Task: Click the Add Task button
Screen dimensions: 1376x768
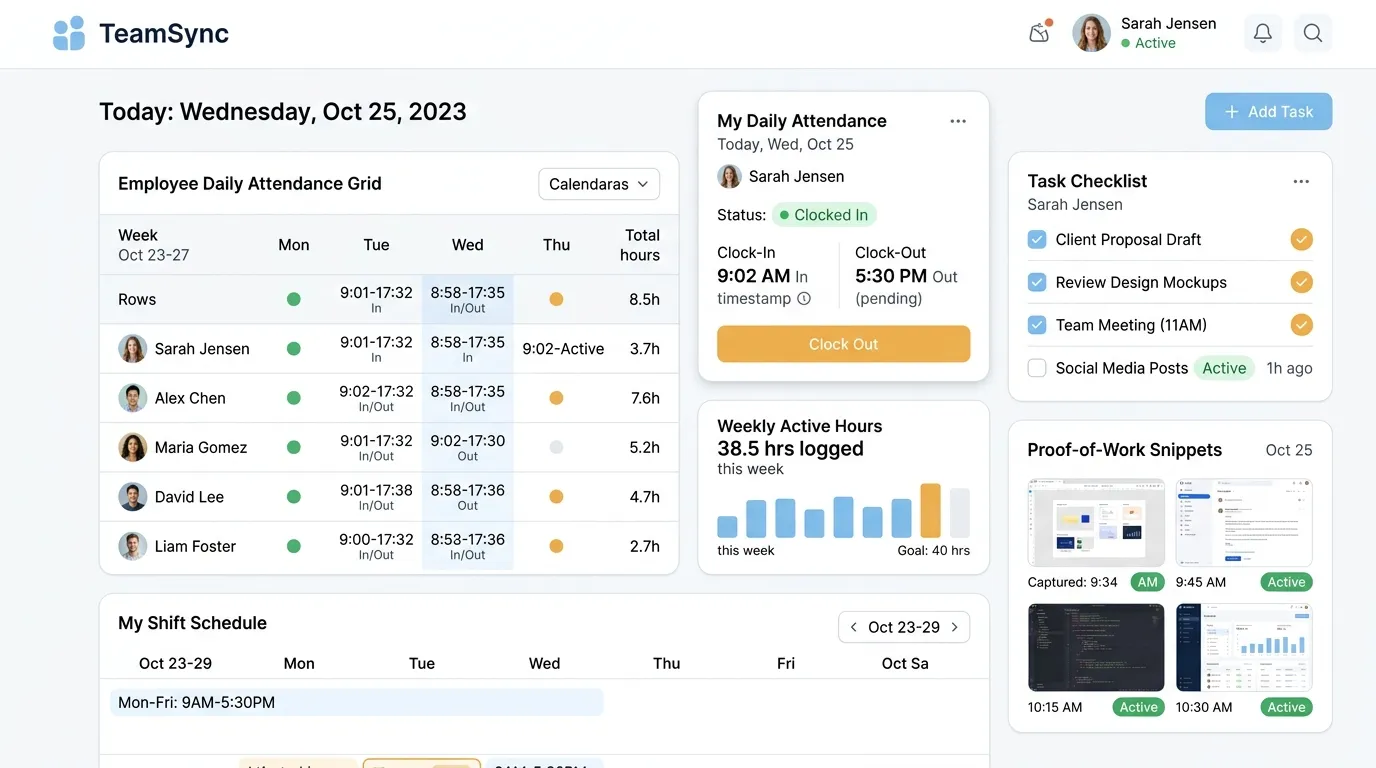Action: click(1269, 112)
